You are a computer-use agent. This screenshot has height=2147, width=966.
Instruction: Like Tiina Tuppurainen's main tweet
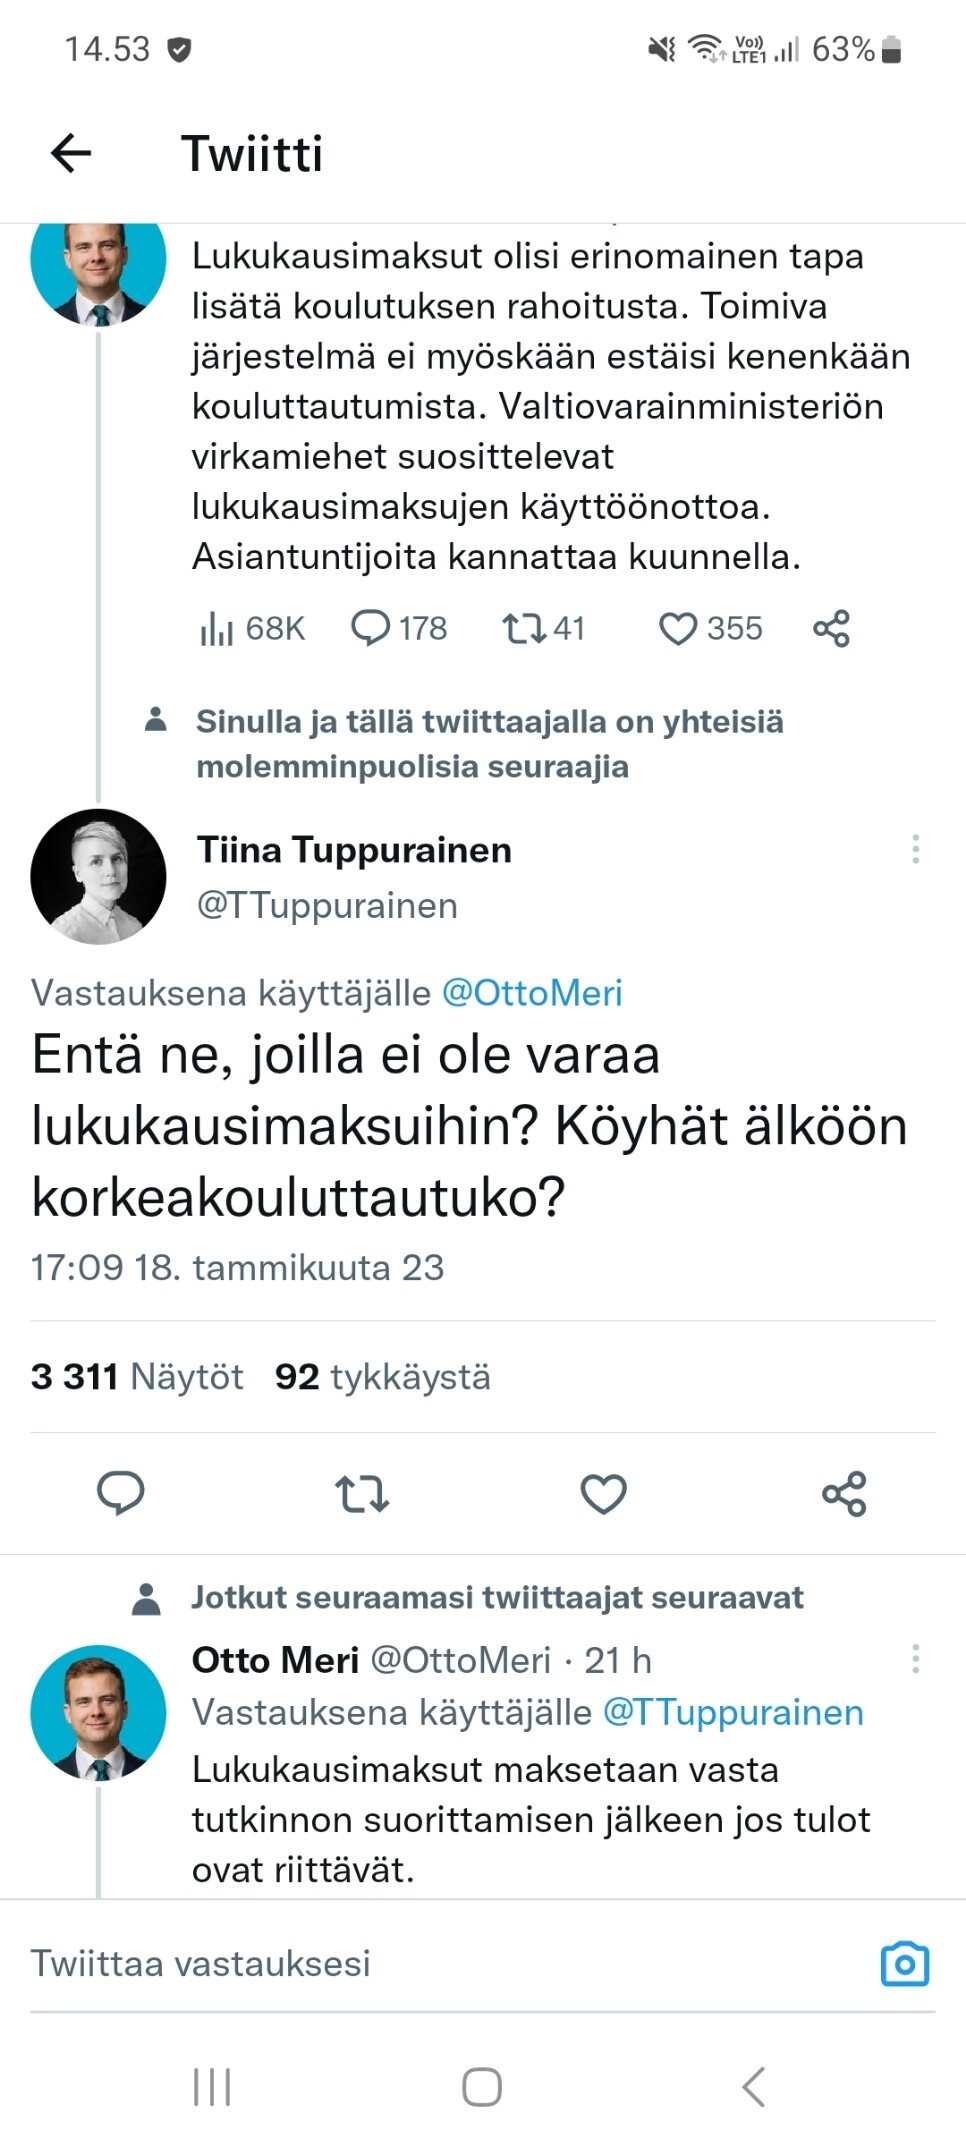[603, 1493]
